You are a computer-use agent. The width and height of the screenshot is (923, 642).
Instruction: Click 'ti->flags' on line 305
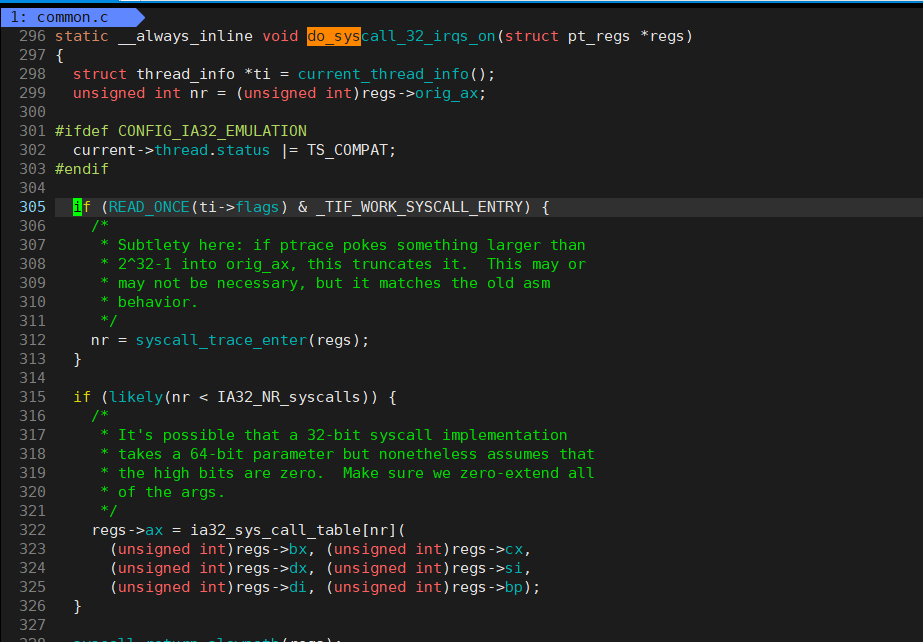[x=239, y=207]
